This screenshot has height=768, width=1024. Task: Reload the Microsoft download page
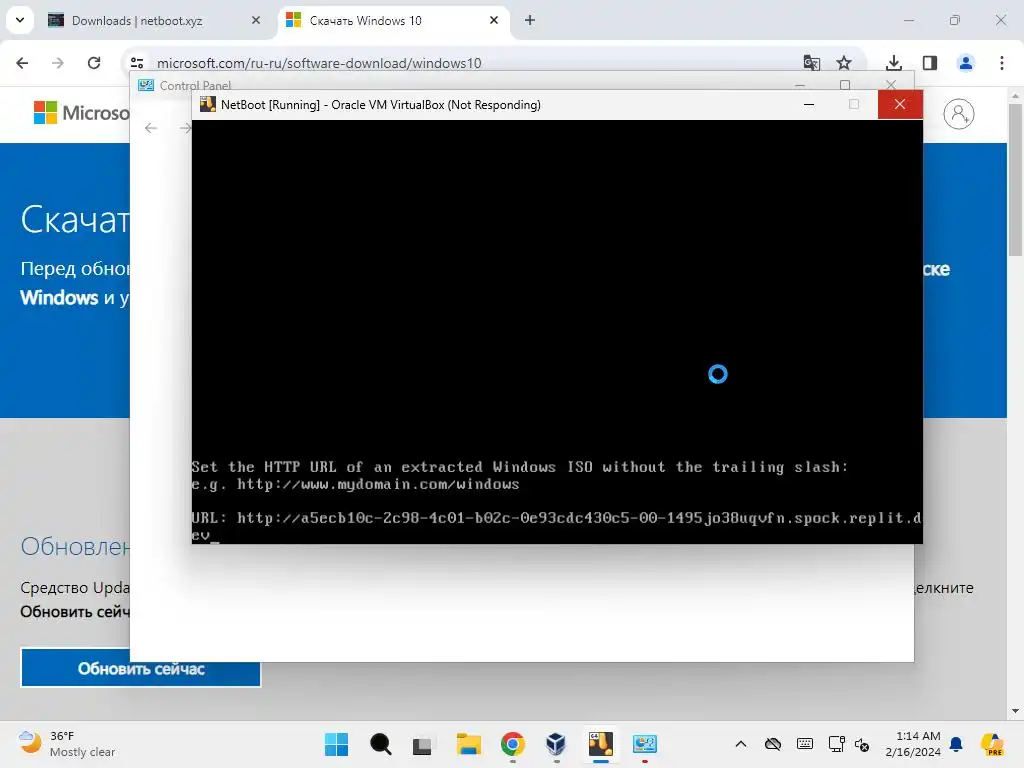point(94,63)
